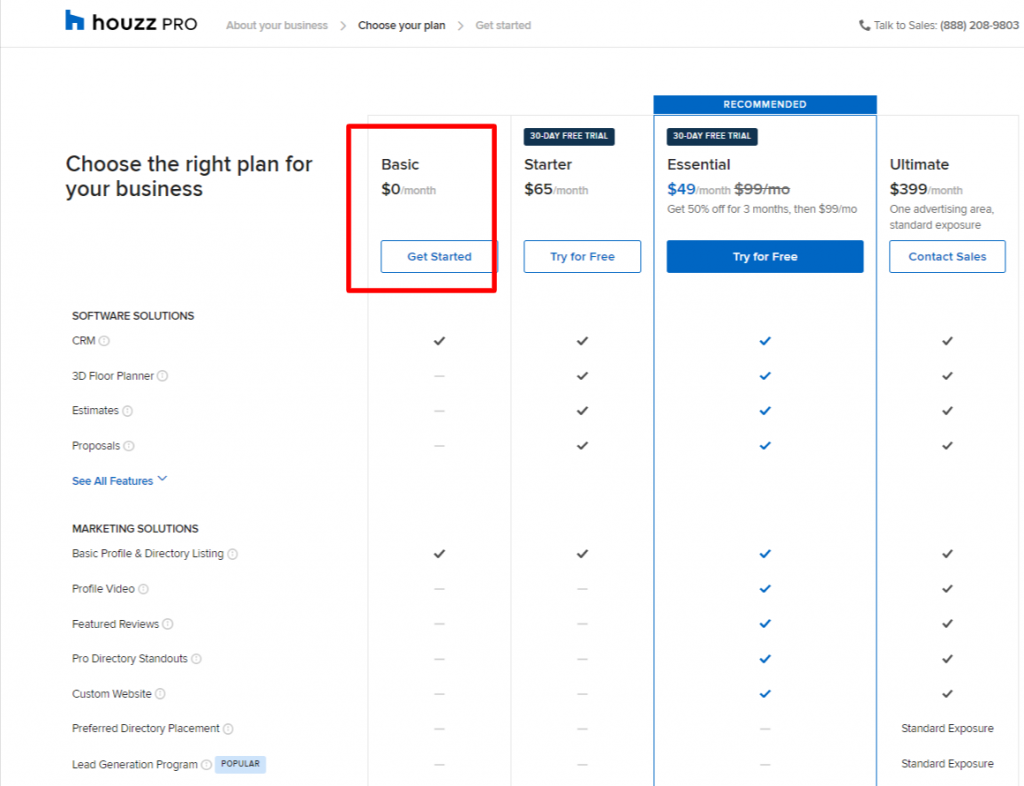This screenshot has width=1024, height=786.
Task: Open the Get started breadcrumb step
Action: pos(503,25)
